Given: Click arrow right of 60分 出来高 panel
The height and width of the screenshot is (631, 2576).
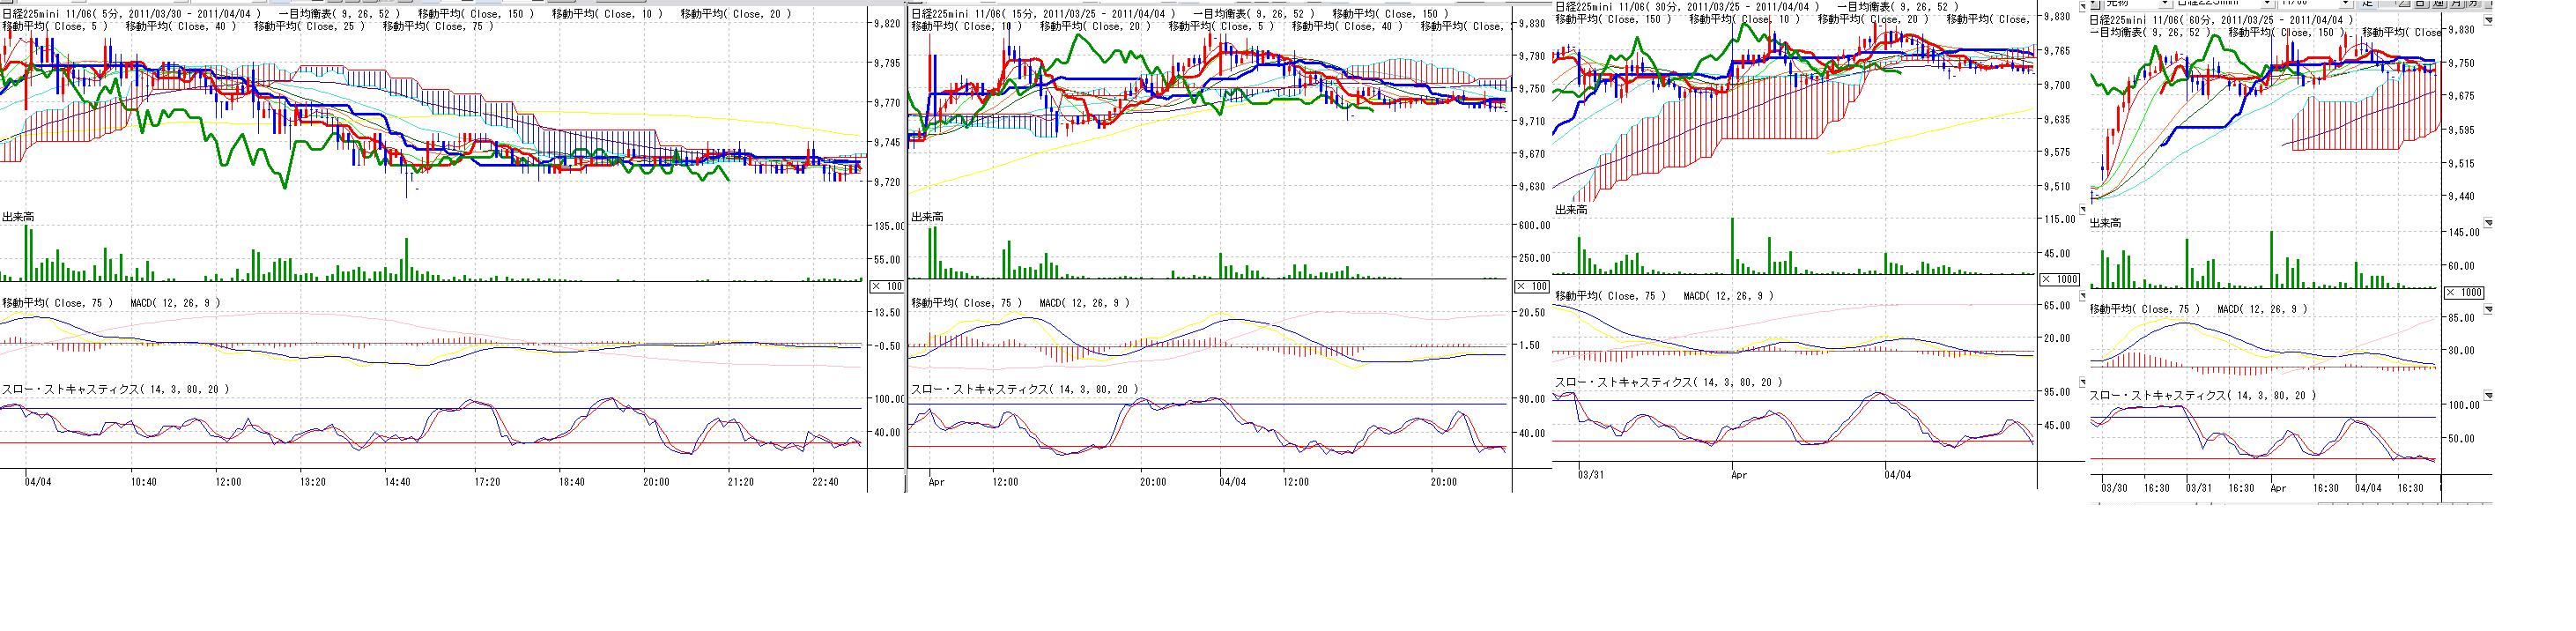Looking at the screenshot, I should coord(2488,223).
